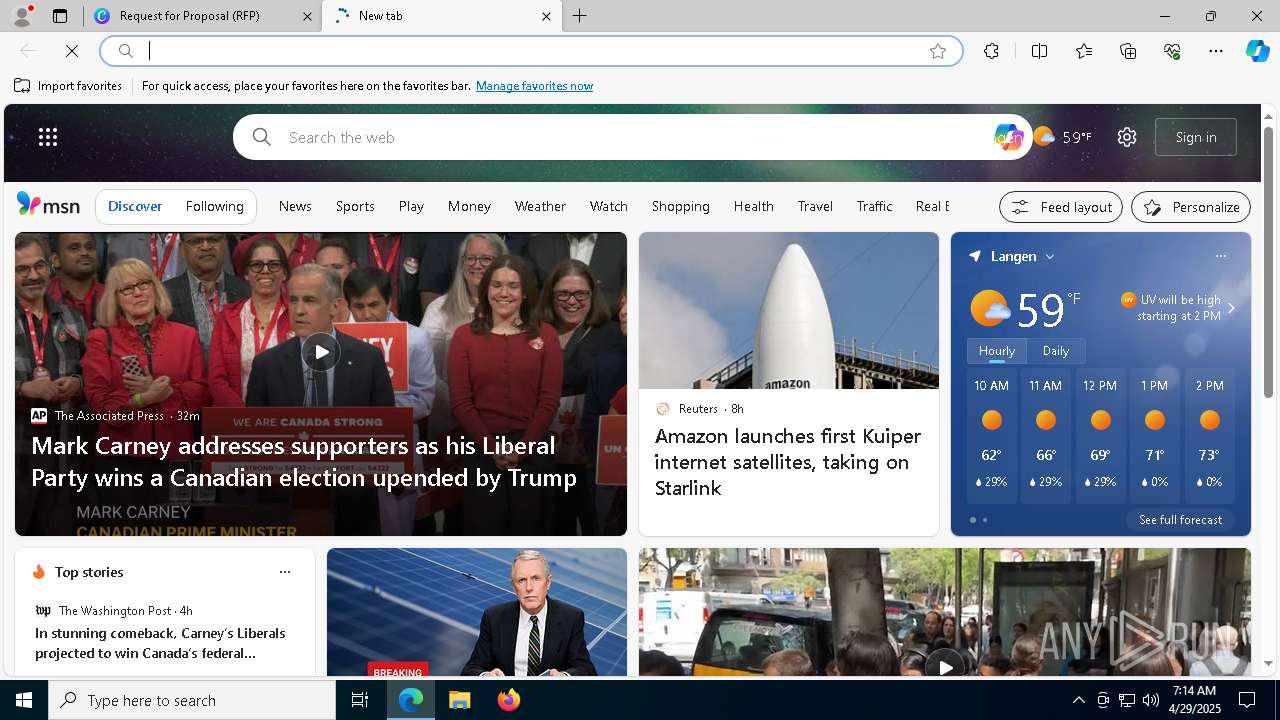
Task: Select the Following feed
Action: click(x=215, y=206)
